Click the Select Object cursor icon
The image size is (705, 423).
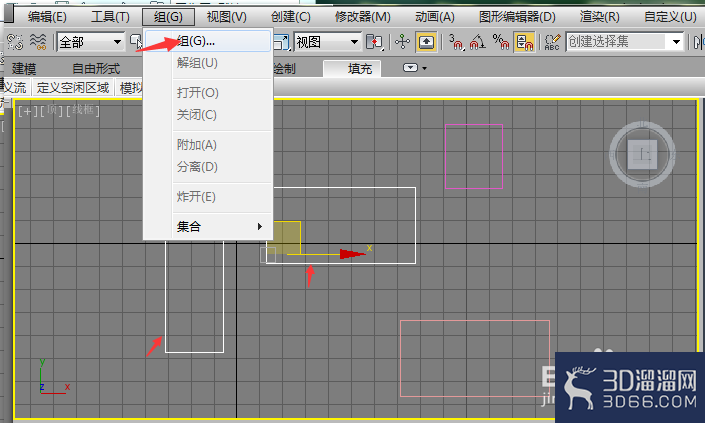[x=135, y=41]
